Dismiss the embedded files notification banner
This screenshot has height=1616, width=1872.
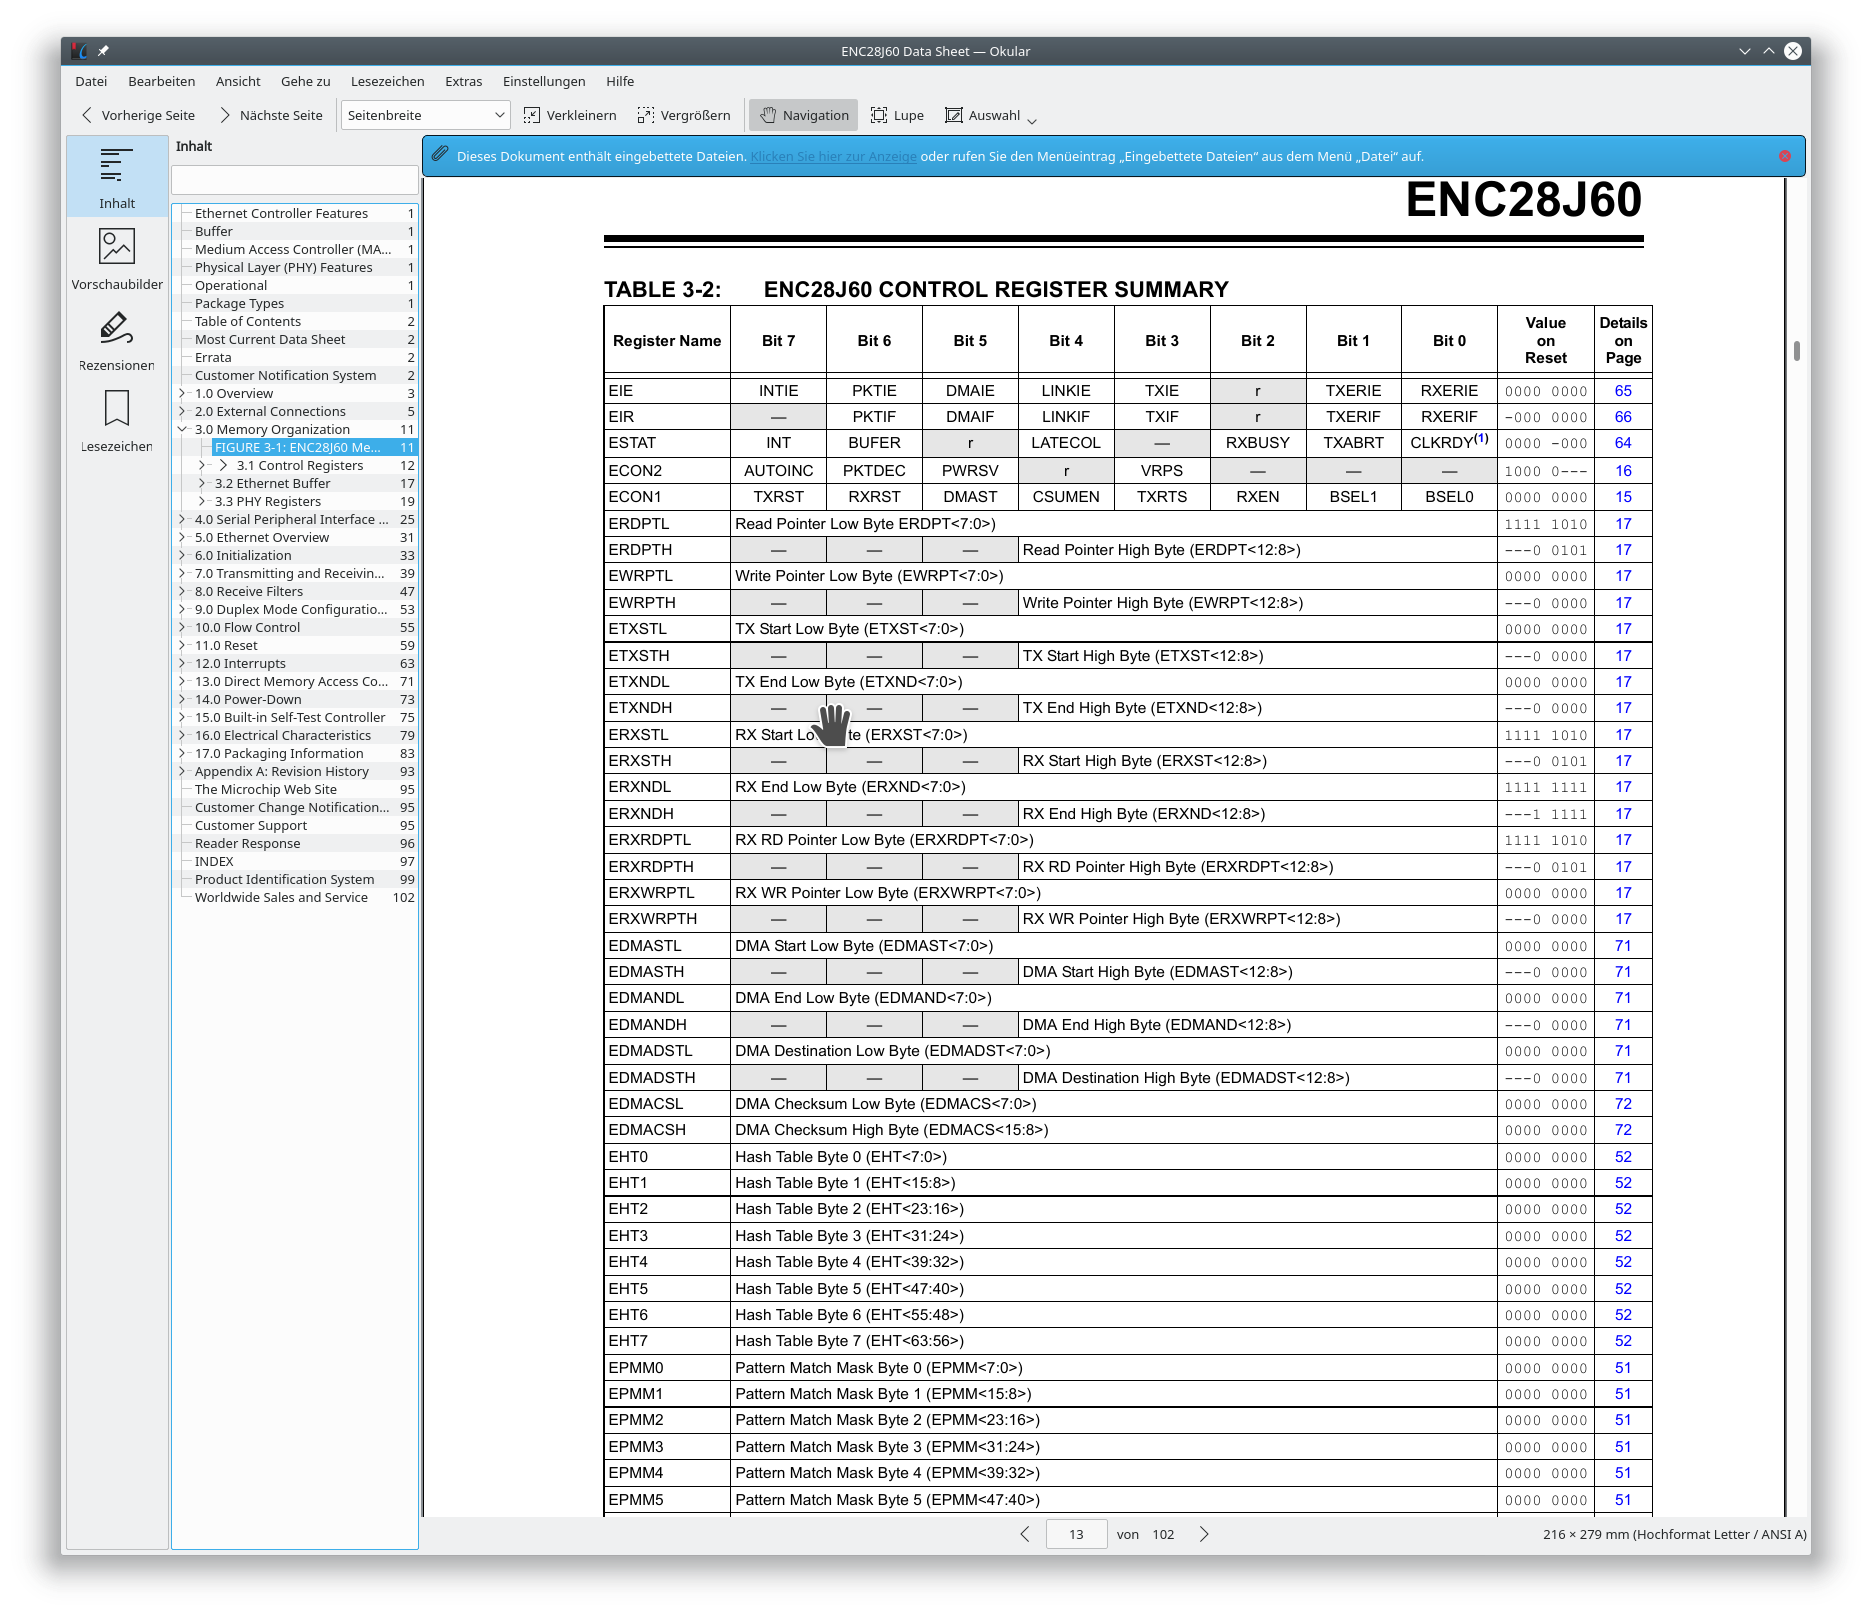1785,156
